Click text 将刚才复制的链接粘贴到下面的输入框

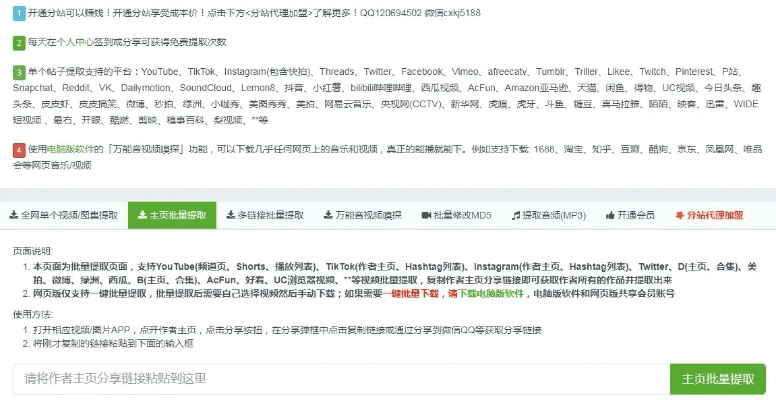click(x=113, y=344)
